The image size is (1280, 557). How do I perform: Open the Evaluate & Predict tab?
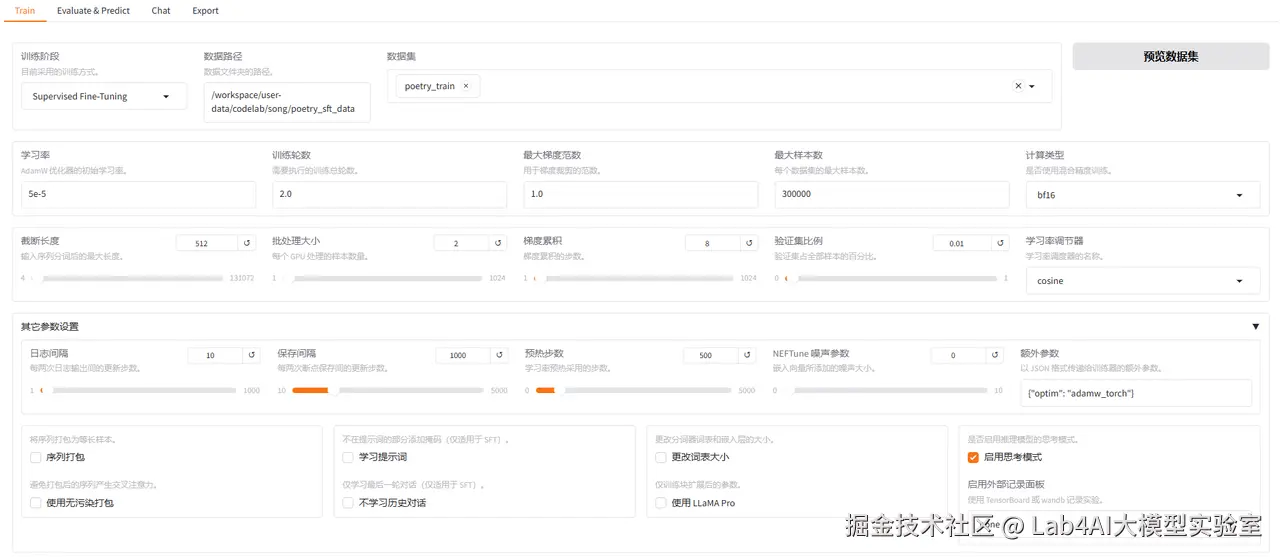coord(93,11)
